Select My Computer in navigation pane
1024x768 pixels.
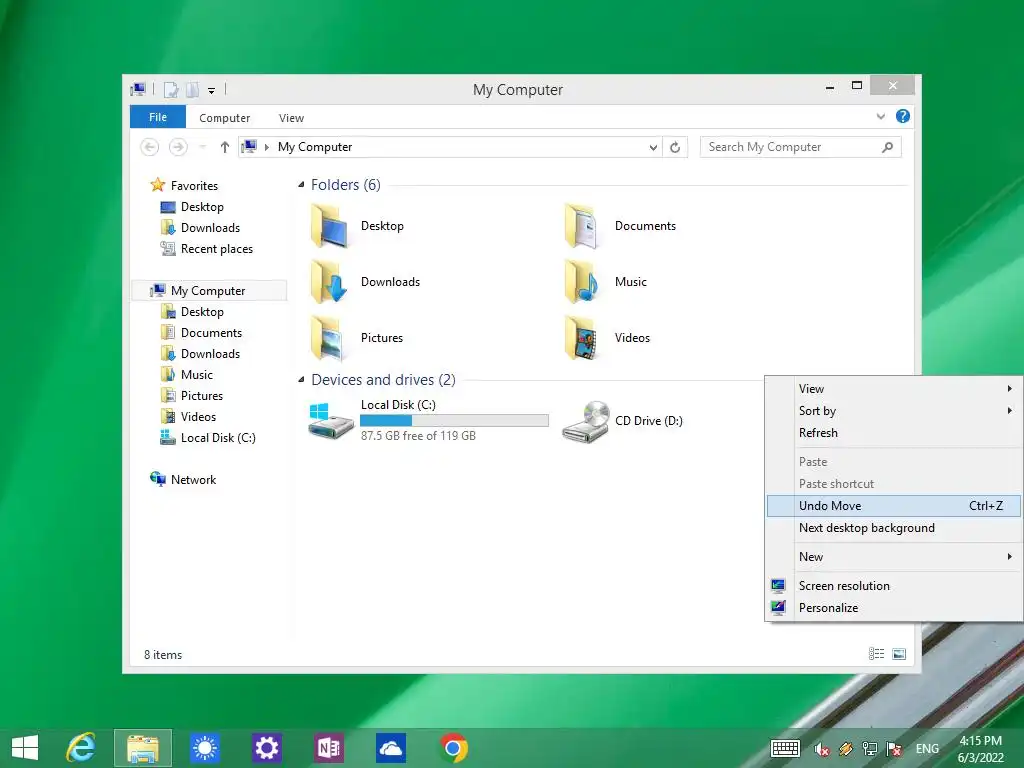coord(208,291)
